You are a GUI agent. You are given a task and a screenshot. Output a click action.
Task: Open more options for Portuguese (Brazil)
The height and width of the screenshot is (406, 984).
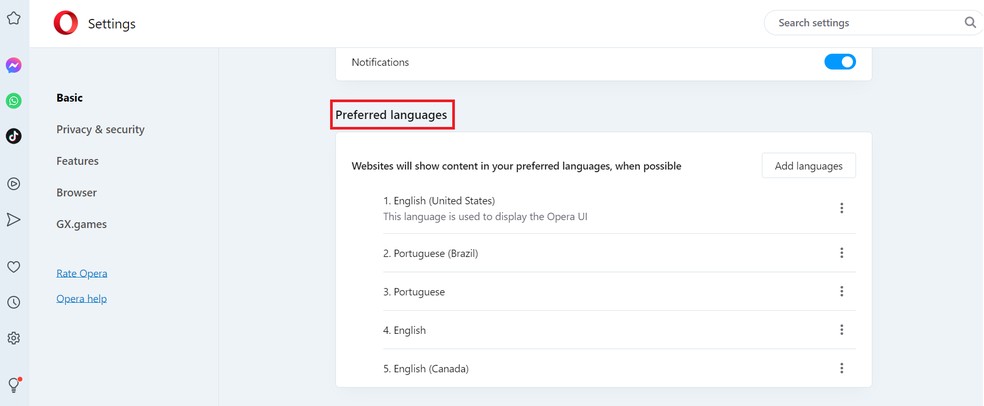841,253
